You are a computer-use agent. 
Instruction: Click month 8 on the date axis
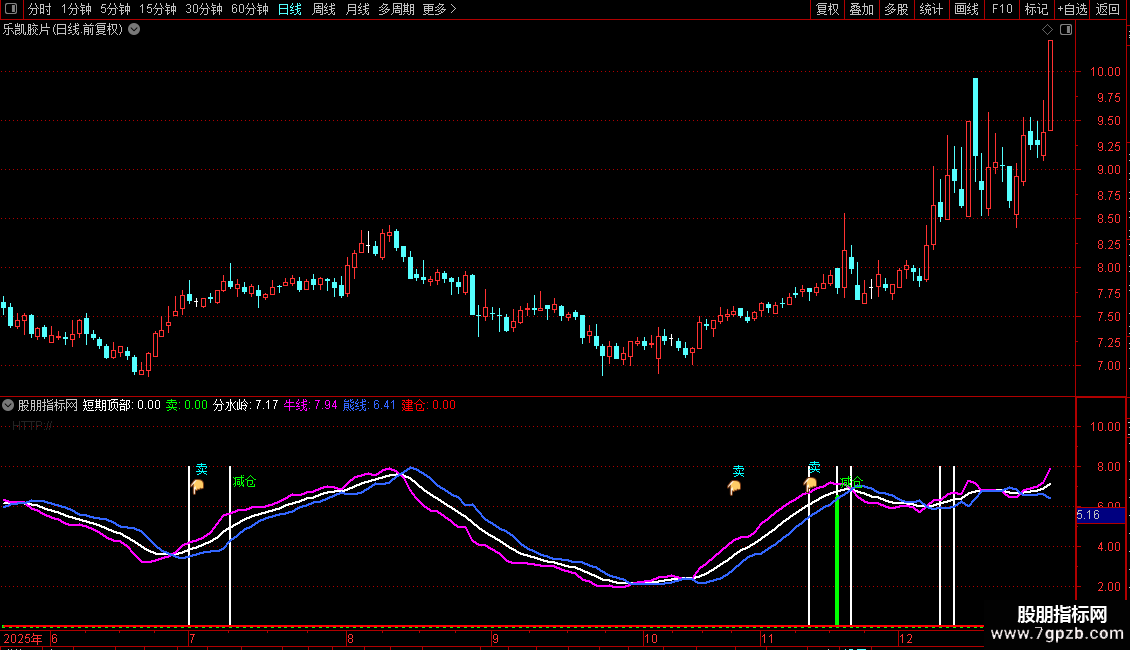[x=350, y=638]
